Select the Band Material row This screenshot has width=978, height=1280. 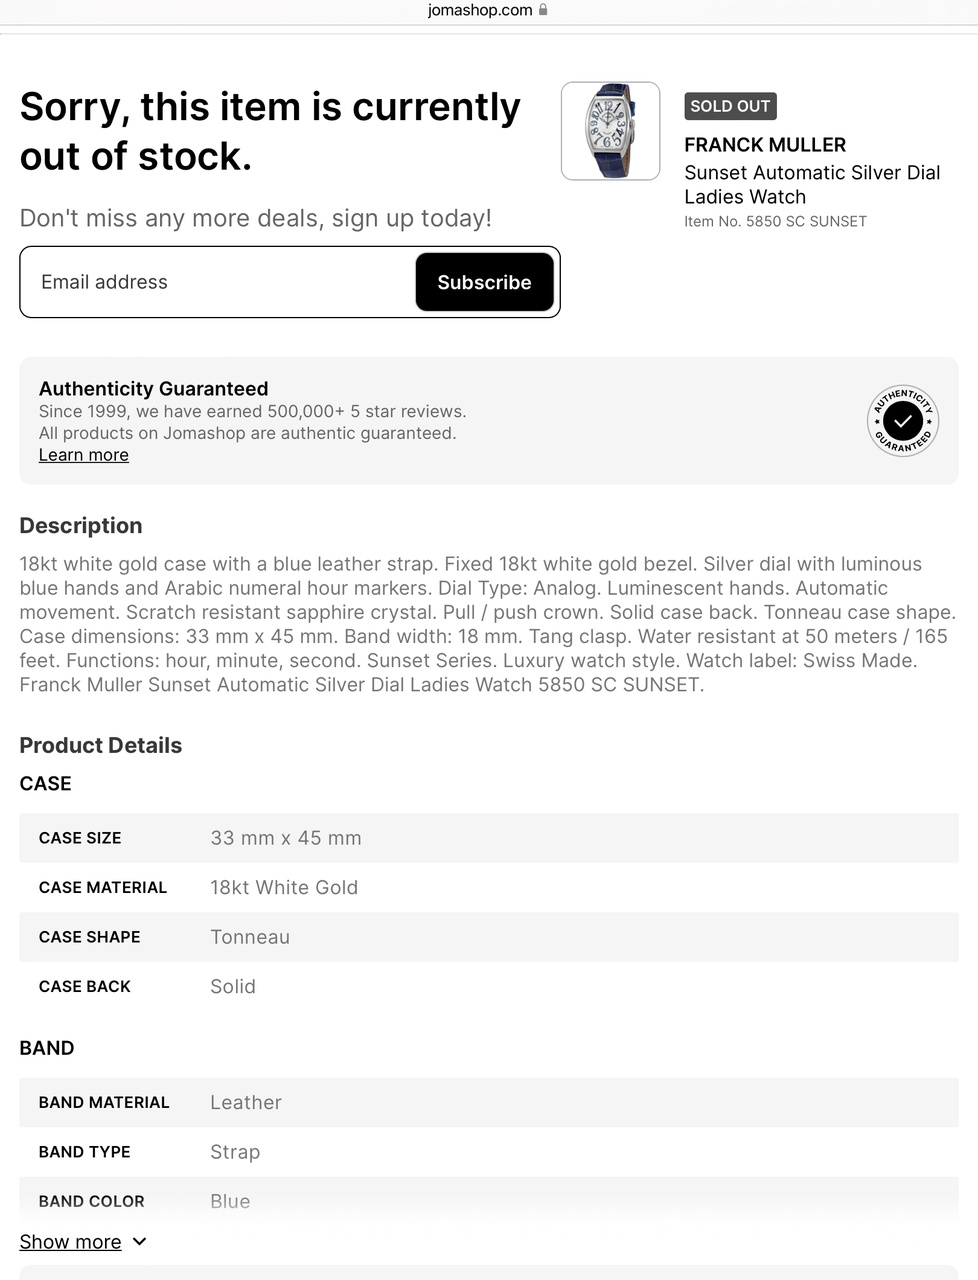pos(488,1102)
